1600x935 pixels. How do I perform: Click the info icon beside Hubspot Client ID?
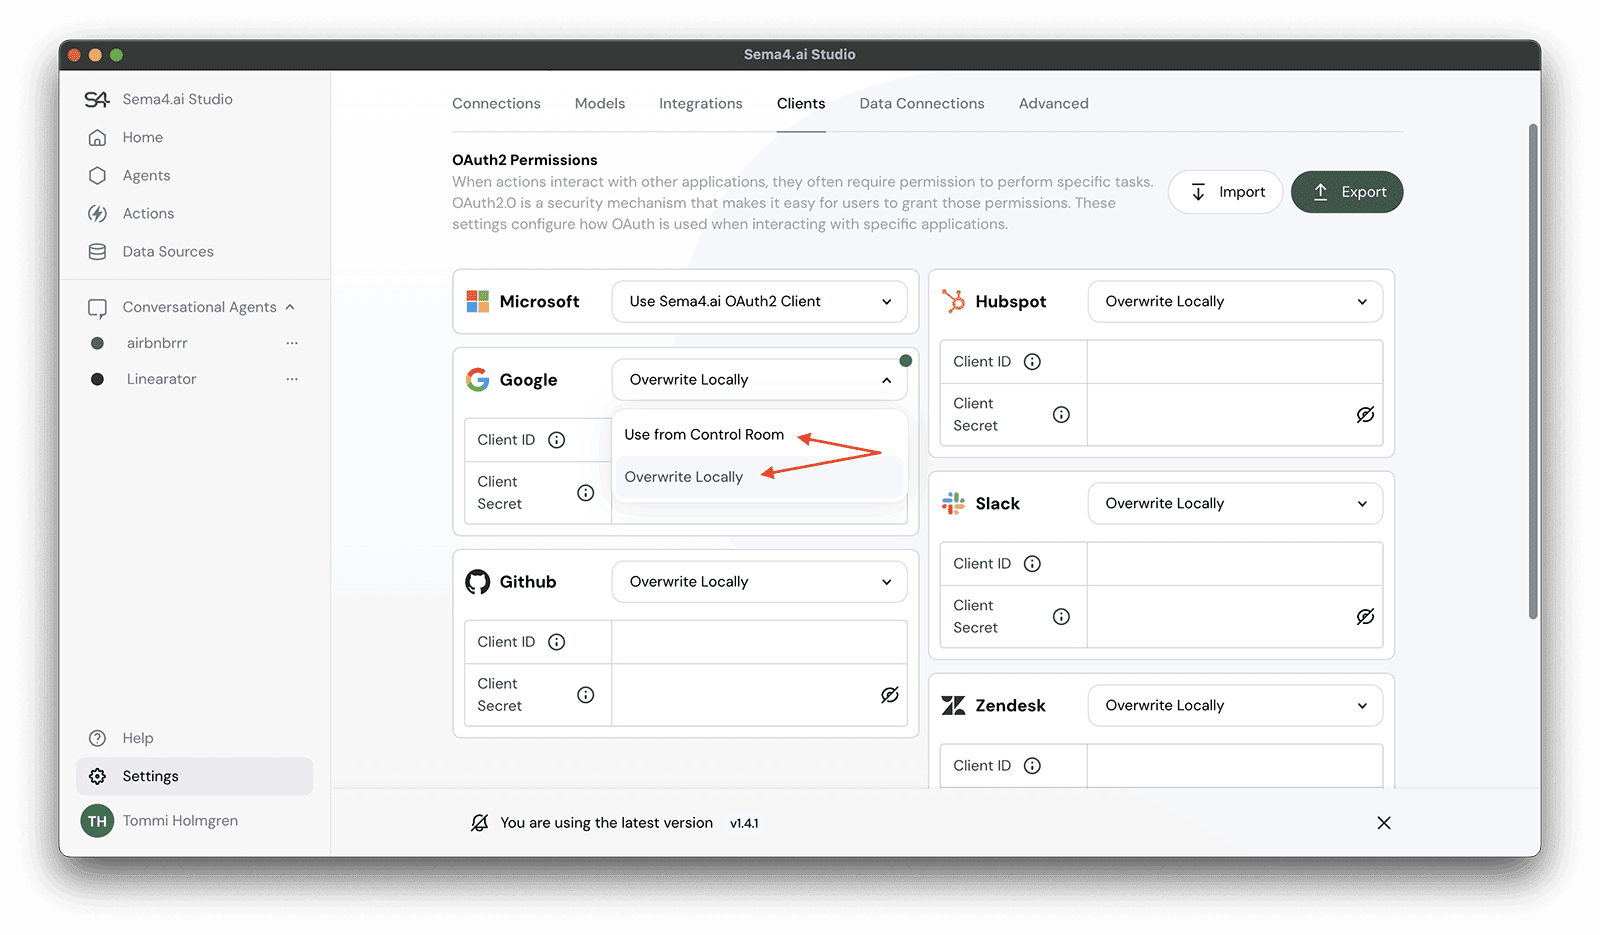click(x=1033, y=361)
